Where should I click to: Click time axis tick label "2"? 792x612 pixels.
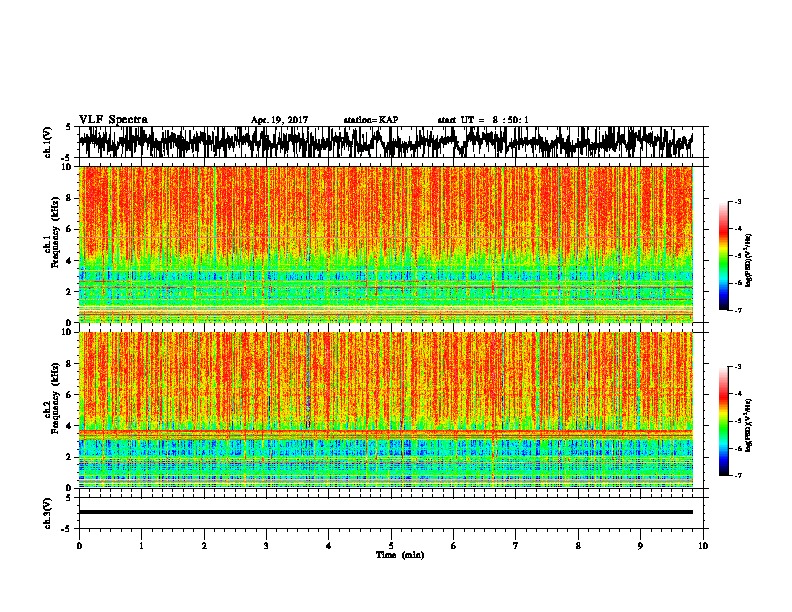click(x=204, y=546)
